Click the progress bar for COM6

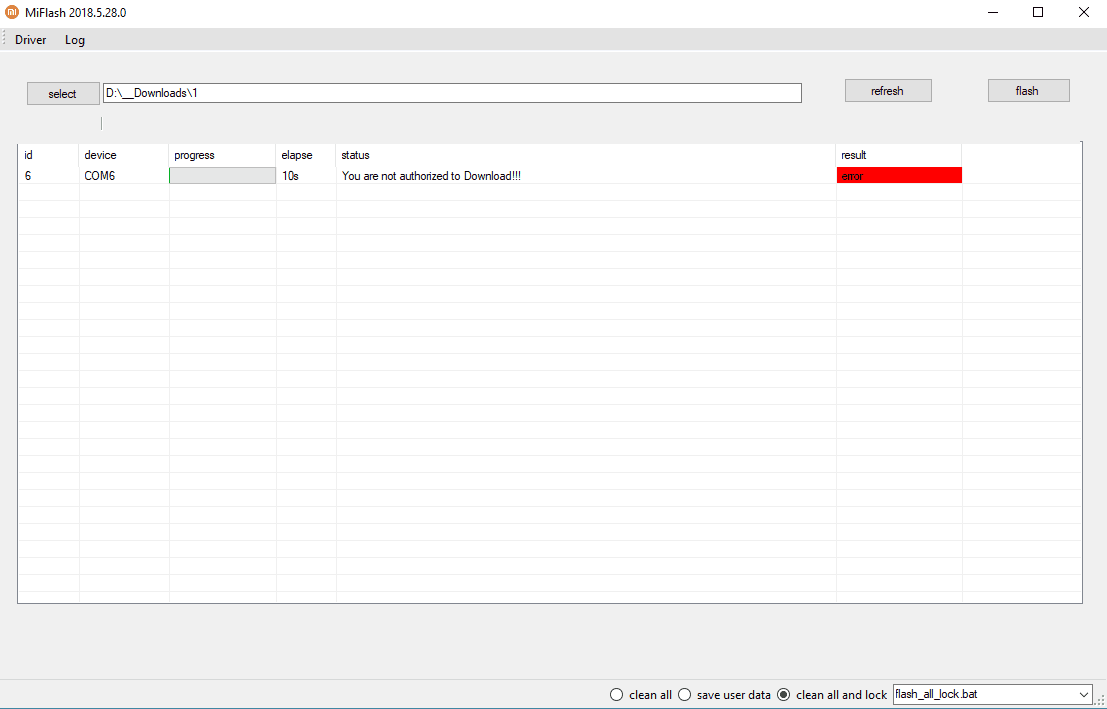[222, 176]
